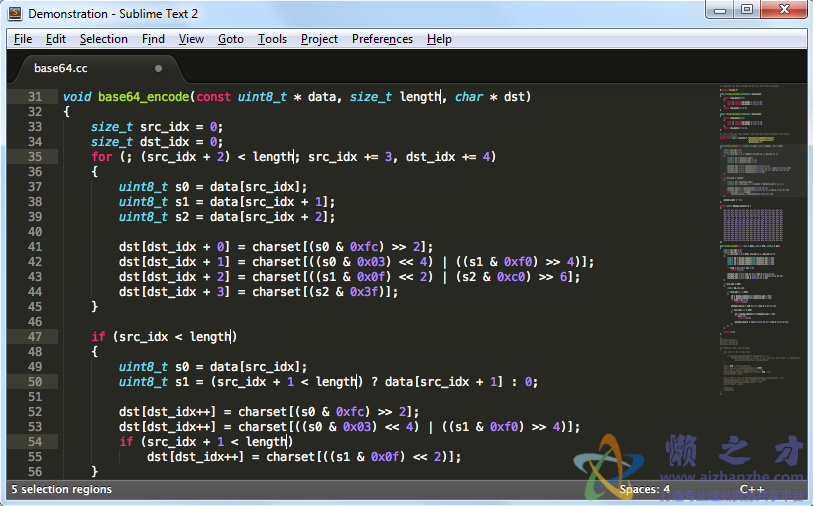The height and width of the screenshot is (506, 813).
Task: Click 's2' variable declaration on line 39
Action: tap(181, 217)
